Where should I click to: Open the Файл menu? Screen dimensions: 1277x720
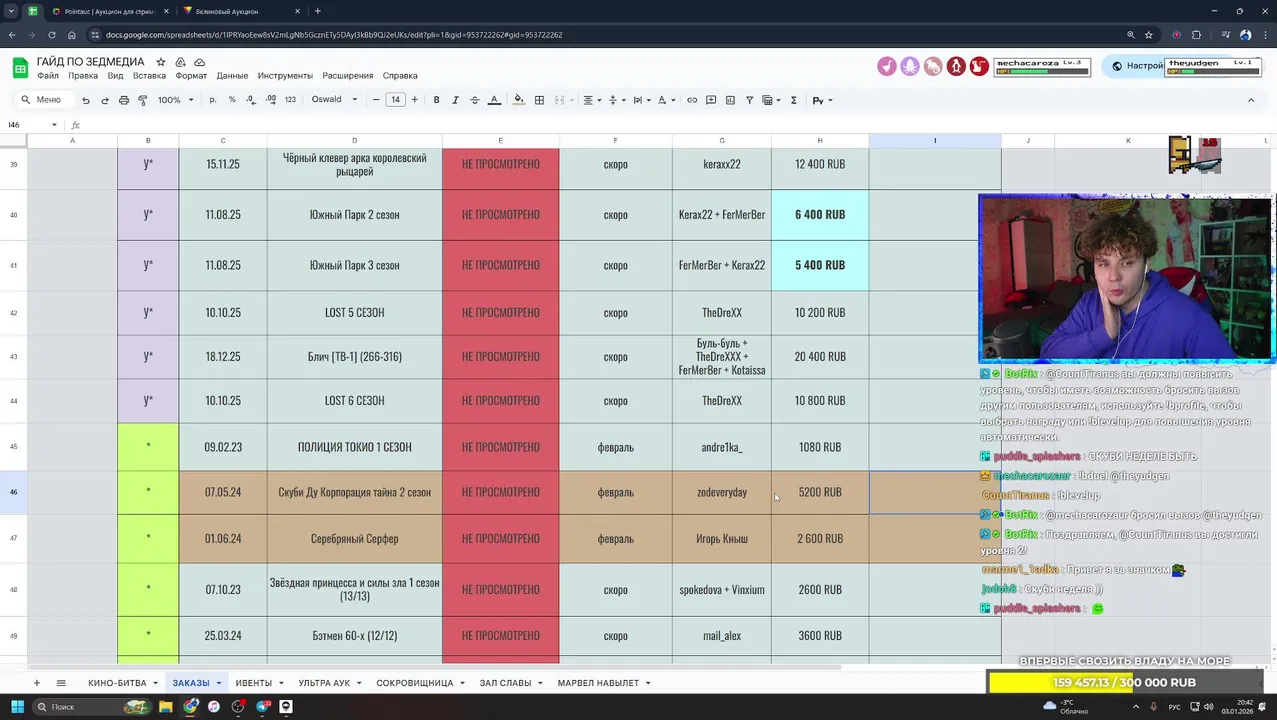(x=48, y=76)
